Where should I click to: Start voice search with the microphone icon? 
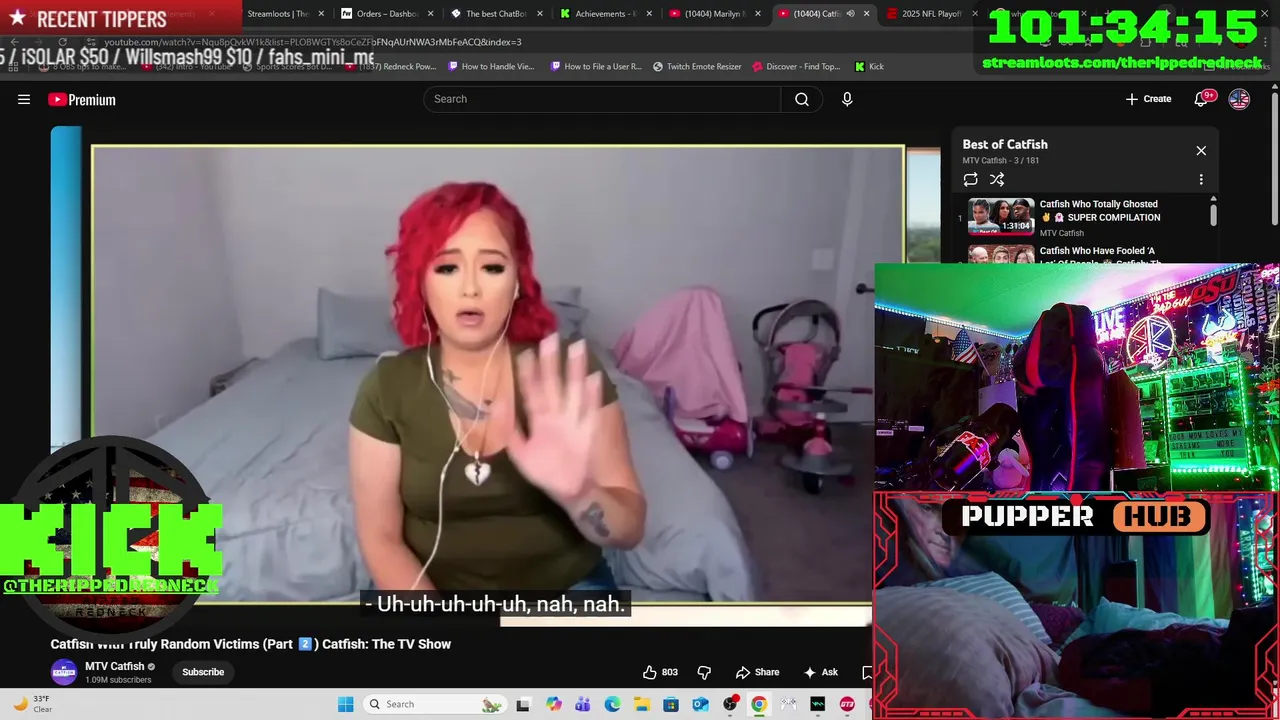tap(847, 99)
